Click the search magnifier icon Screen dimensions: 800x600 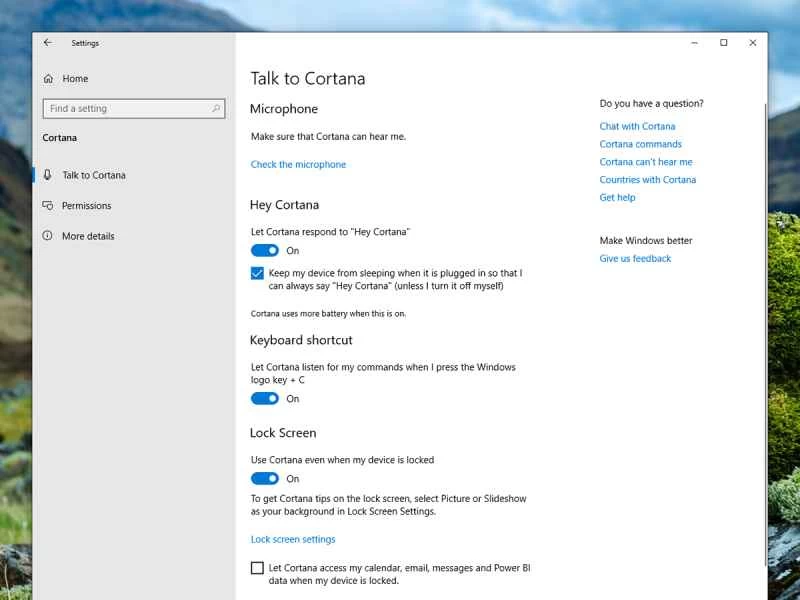tap(215, 108)
